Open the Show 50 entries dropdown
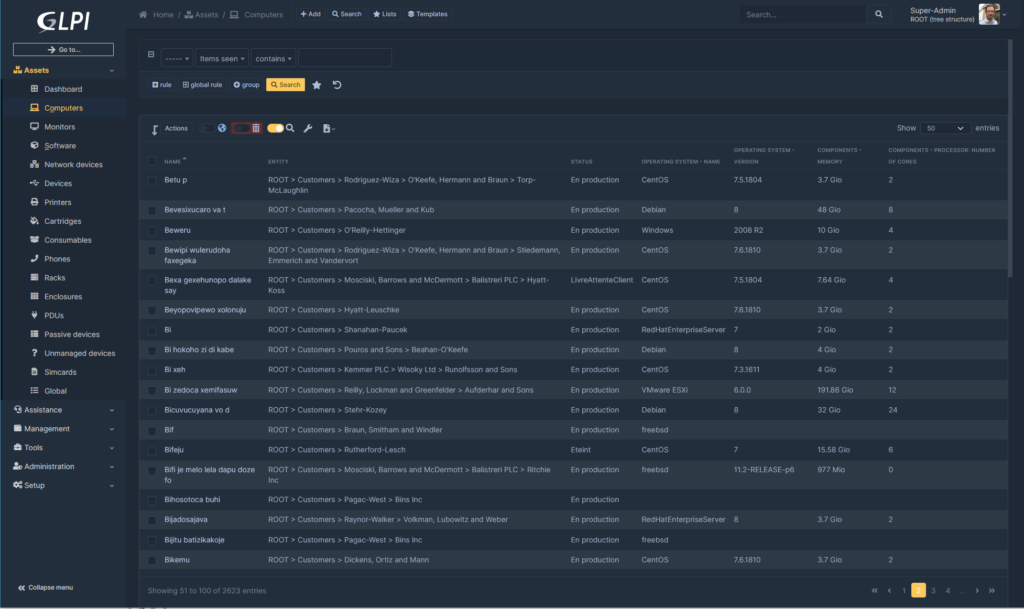The image size is (1024, 609). coord(945,129)
